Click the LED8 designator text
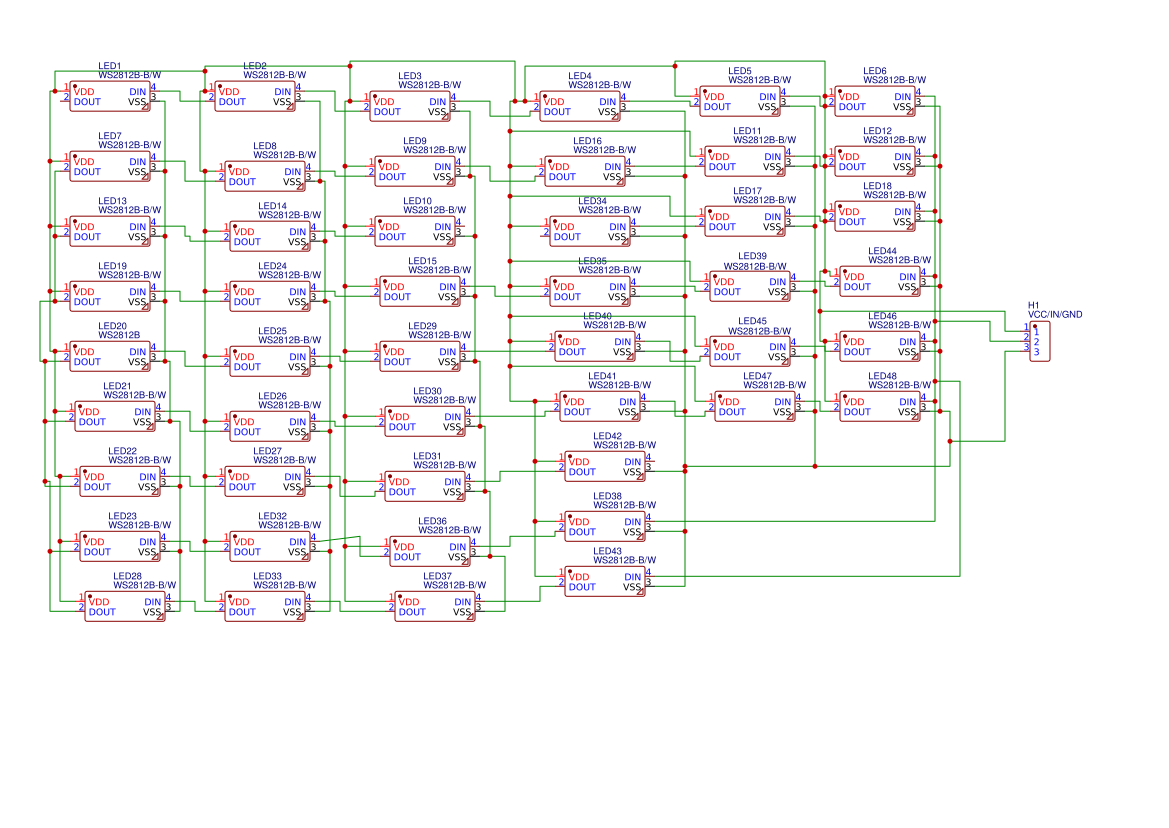This screenshot has width=1169, height=828. click(x=265, y=146)
